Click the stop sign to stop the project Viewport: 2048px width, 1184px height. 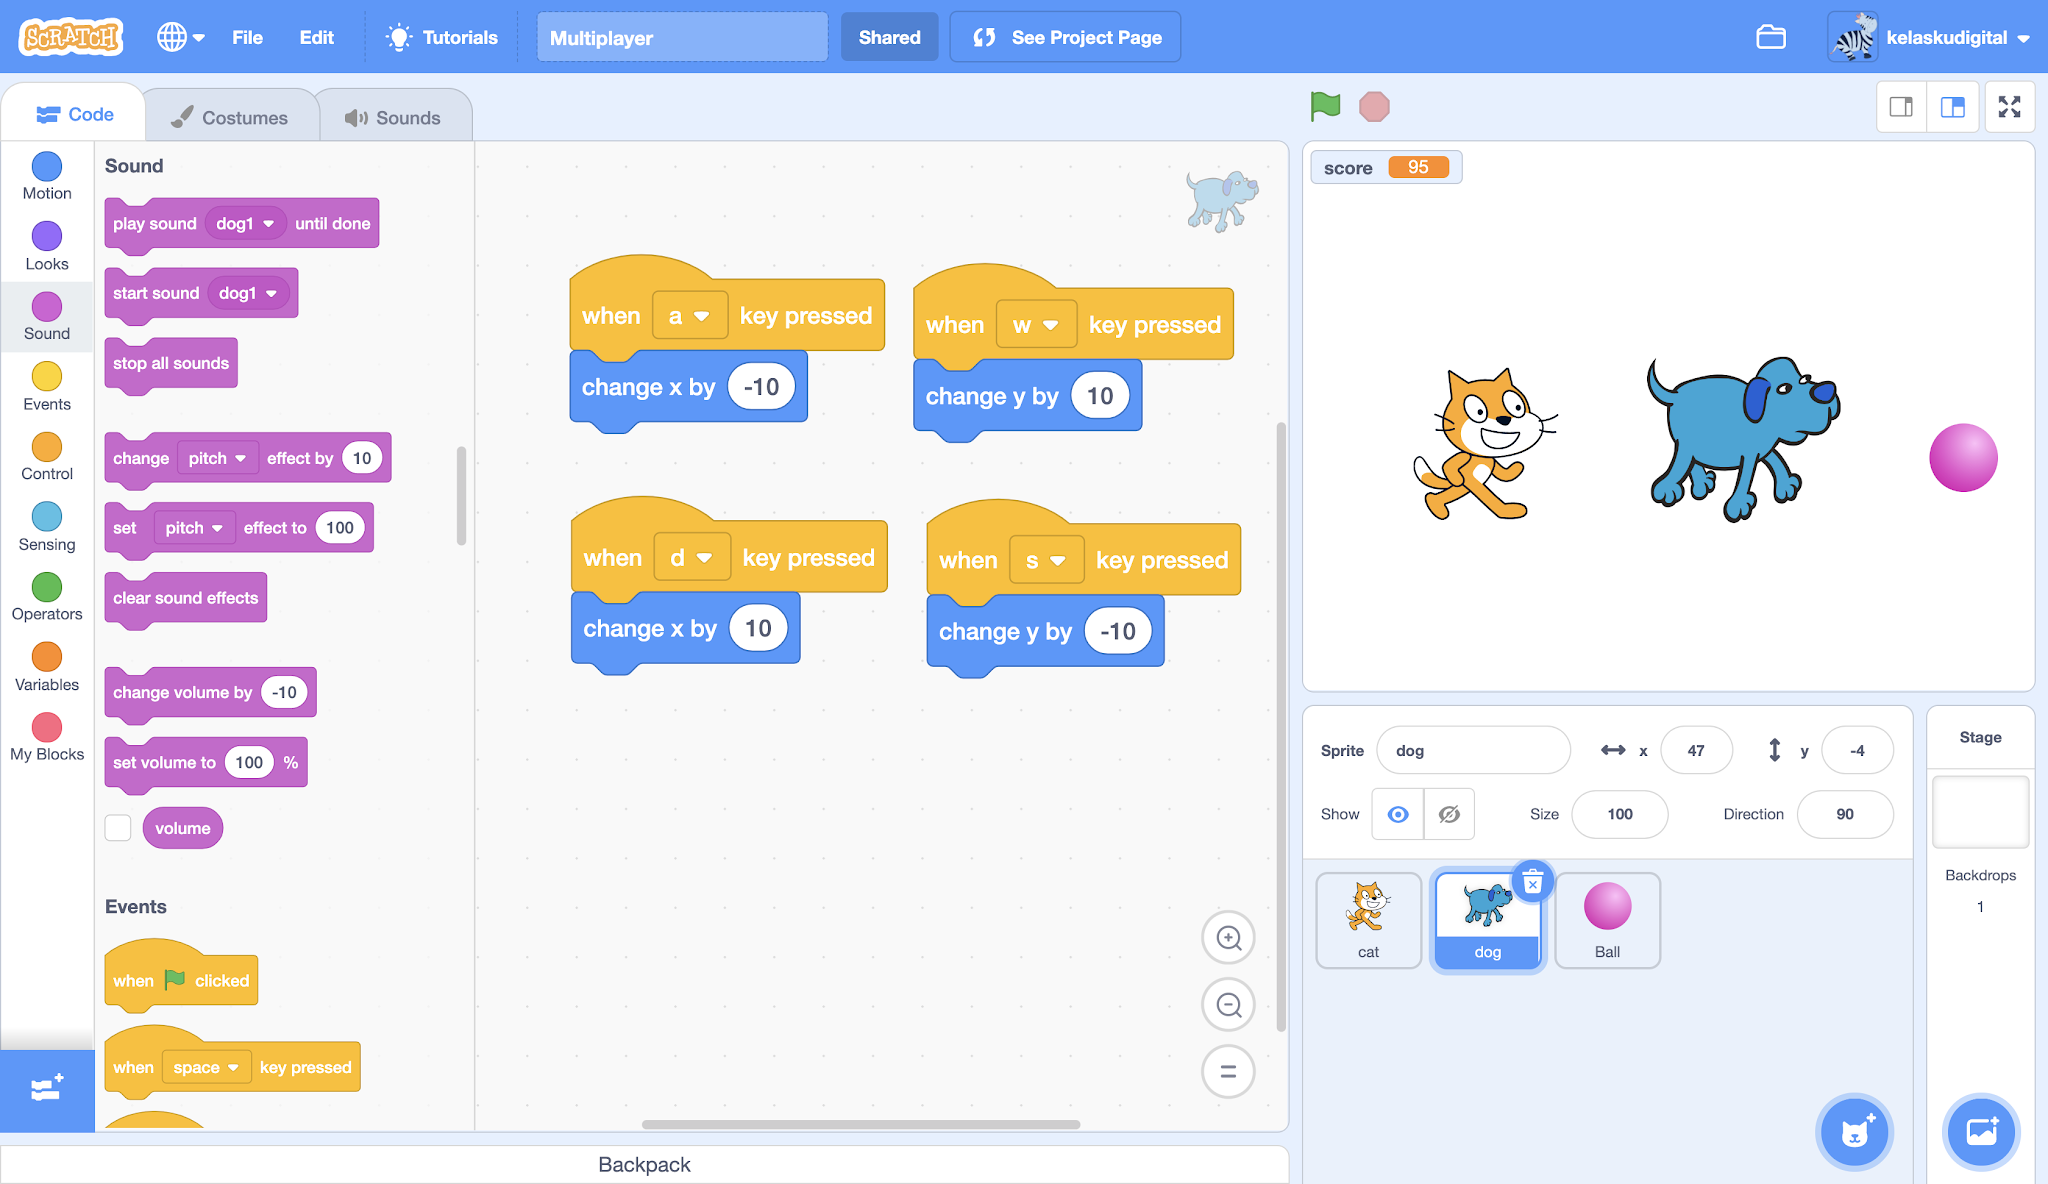(1374, 106)
